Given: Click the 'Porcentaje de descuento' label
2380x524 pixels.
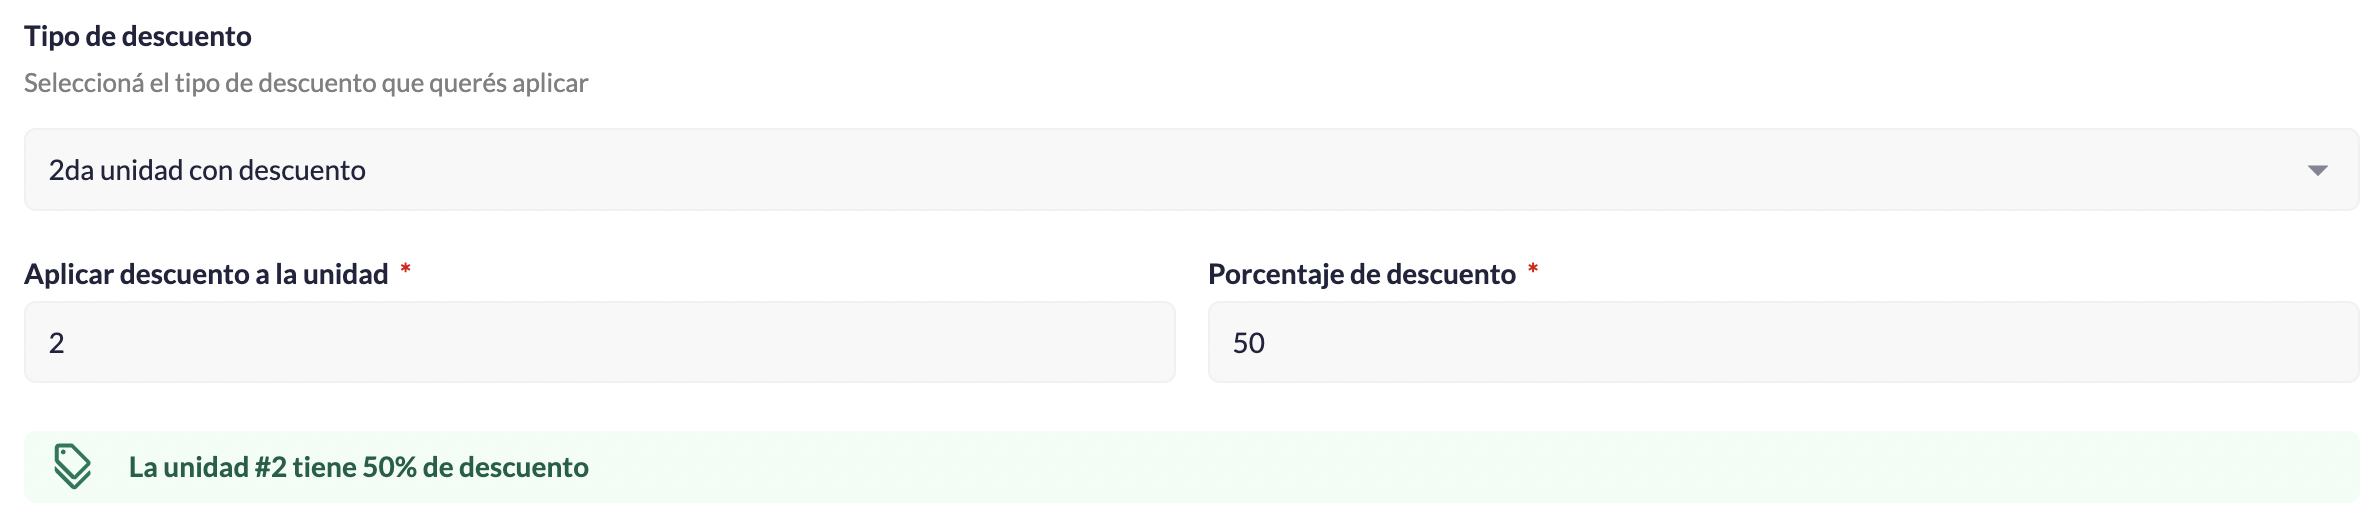Looking at the screenshot, I should click(1361, 274).
